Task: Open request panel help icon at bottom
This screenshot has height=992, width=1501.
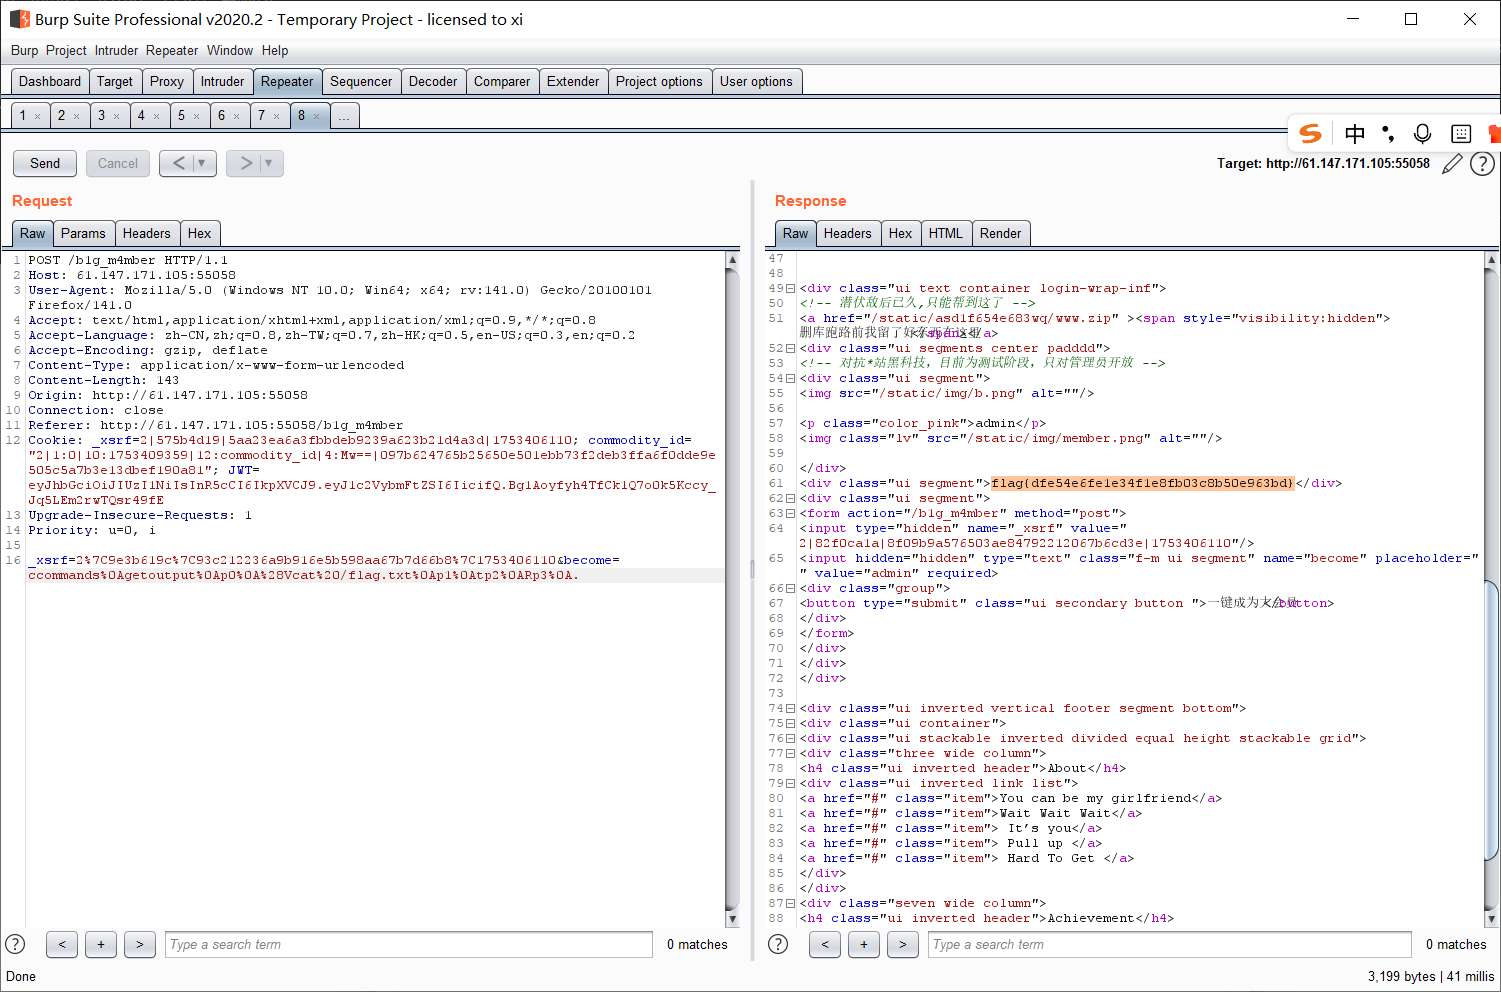Action: (x=15, y=944)
